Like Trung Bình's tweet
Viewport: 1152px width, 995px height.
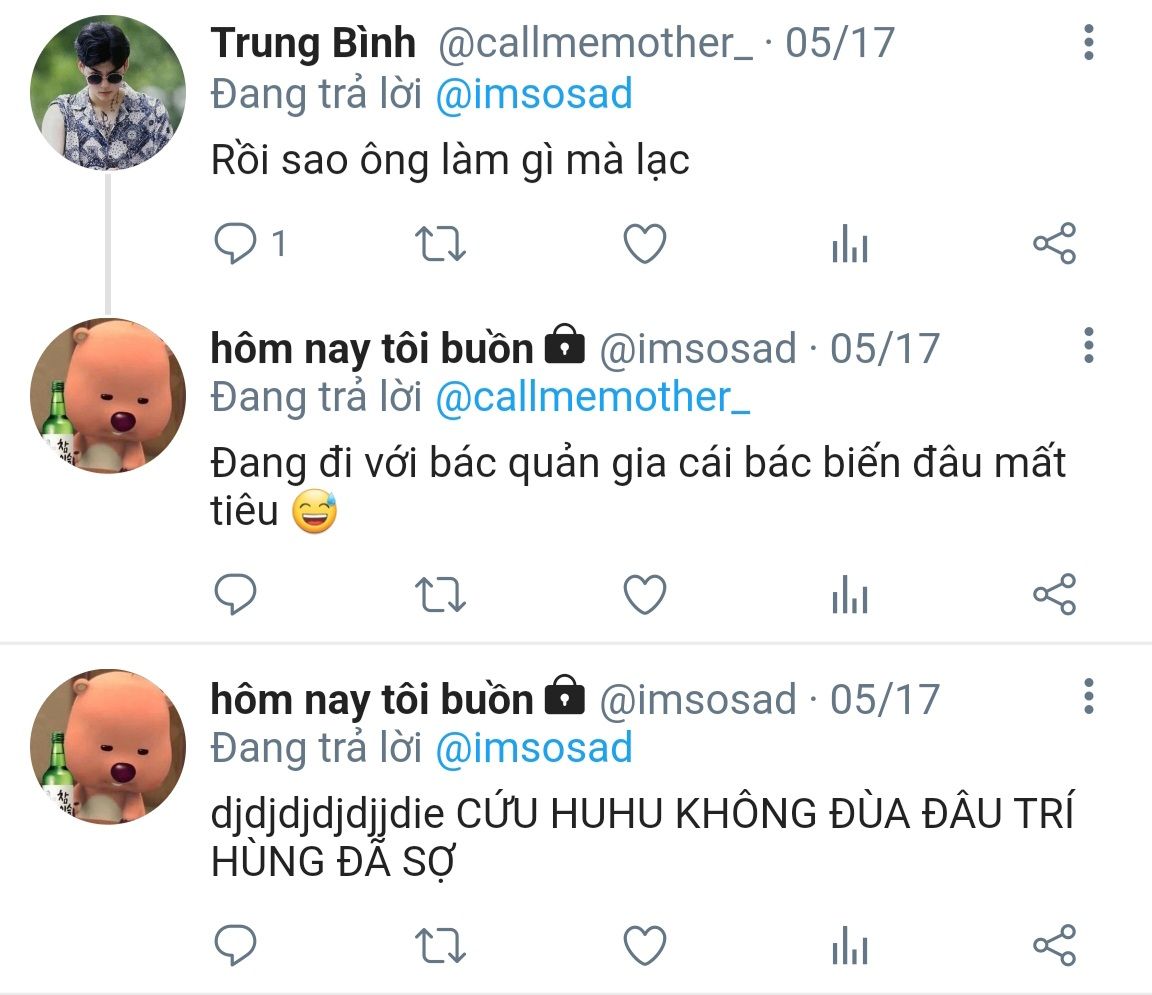click(x=644, y=243)
